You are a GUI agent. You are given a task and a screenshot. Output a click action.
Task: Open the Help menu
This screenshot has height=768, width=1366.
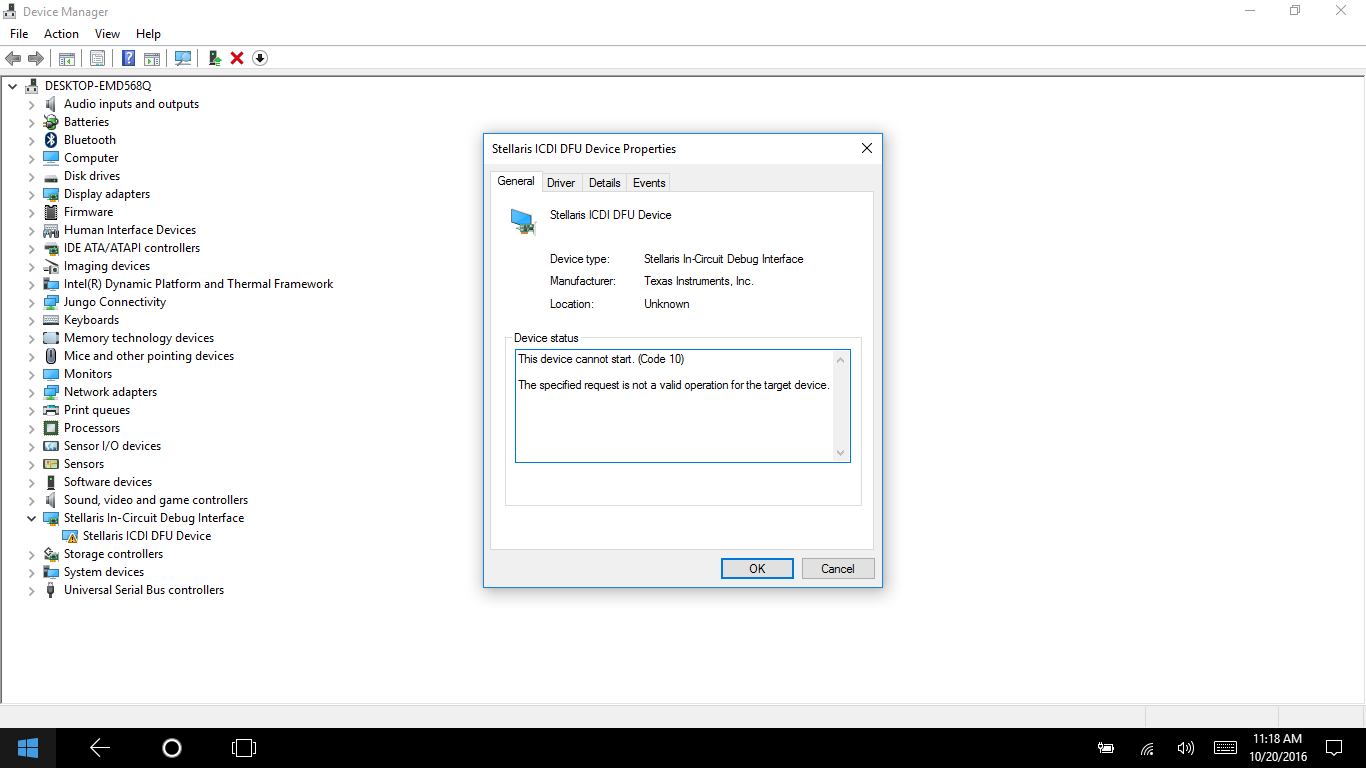148,34
